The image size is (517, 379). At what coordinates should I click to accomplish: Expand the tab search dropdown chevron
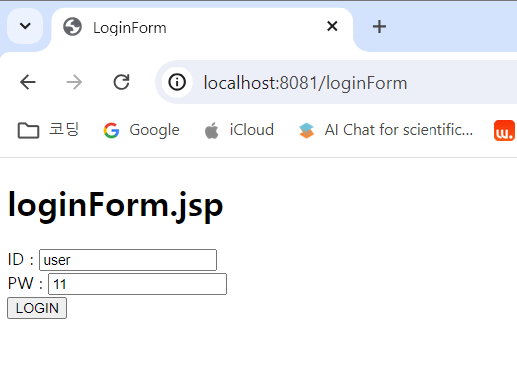click(x=25, y=26)
